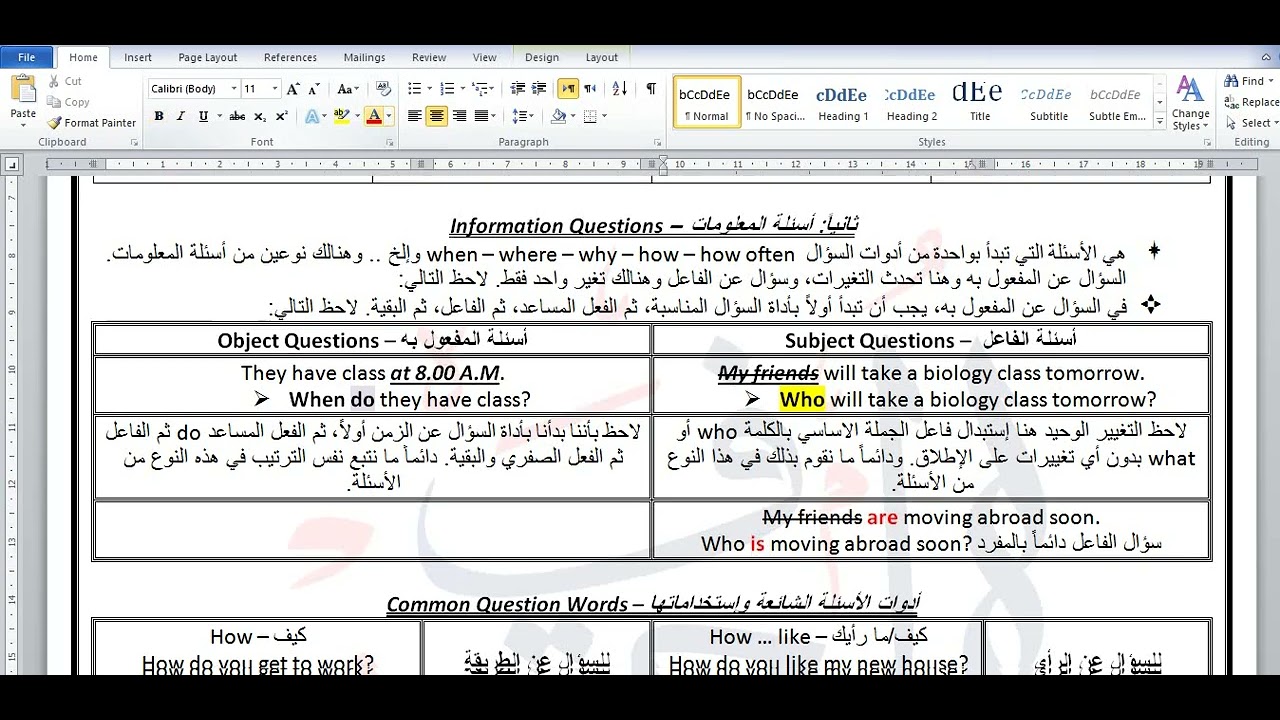
Task: Toggle show paragraph marks
Action: [651, 89]
